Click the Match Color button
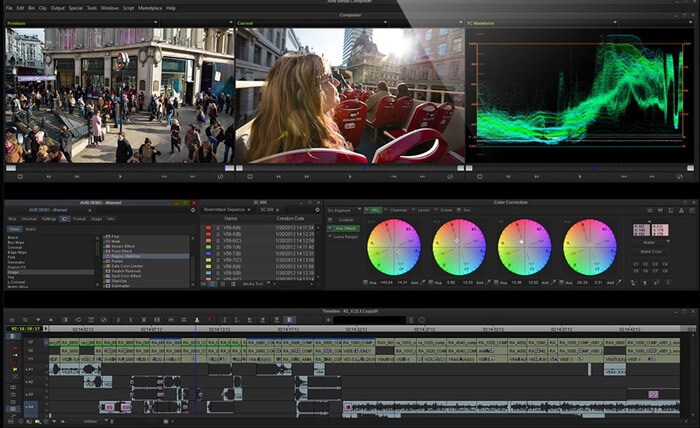The width and height of the screenshot is (700, 428). pyautogui.click(x=651, y=252)
